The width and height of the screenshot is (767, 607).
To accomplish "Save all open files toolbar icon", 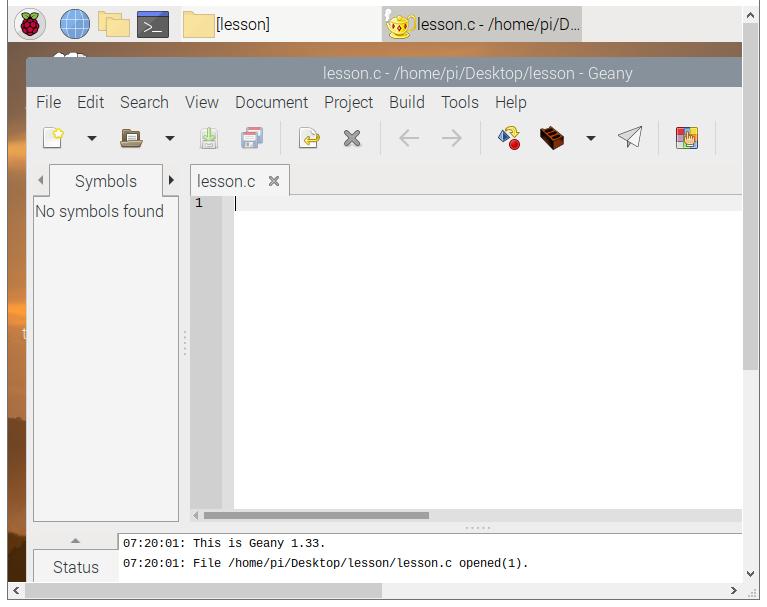I will (251, 138).
